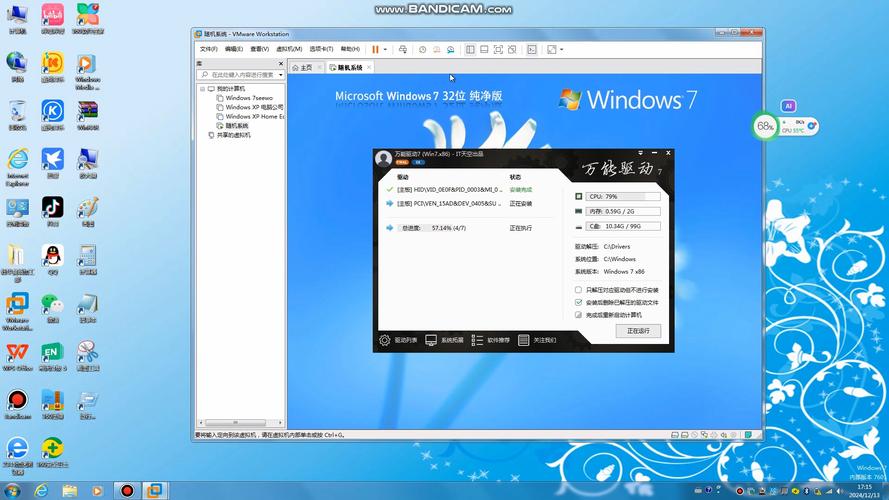The image size is (889, 500).
Task: Check the extract-only, do not install checkbox
Action: point(578,290)
